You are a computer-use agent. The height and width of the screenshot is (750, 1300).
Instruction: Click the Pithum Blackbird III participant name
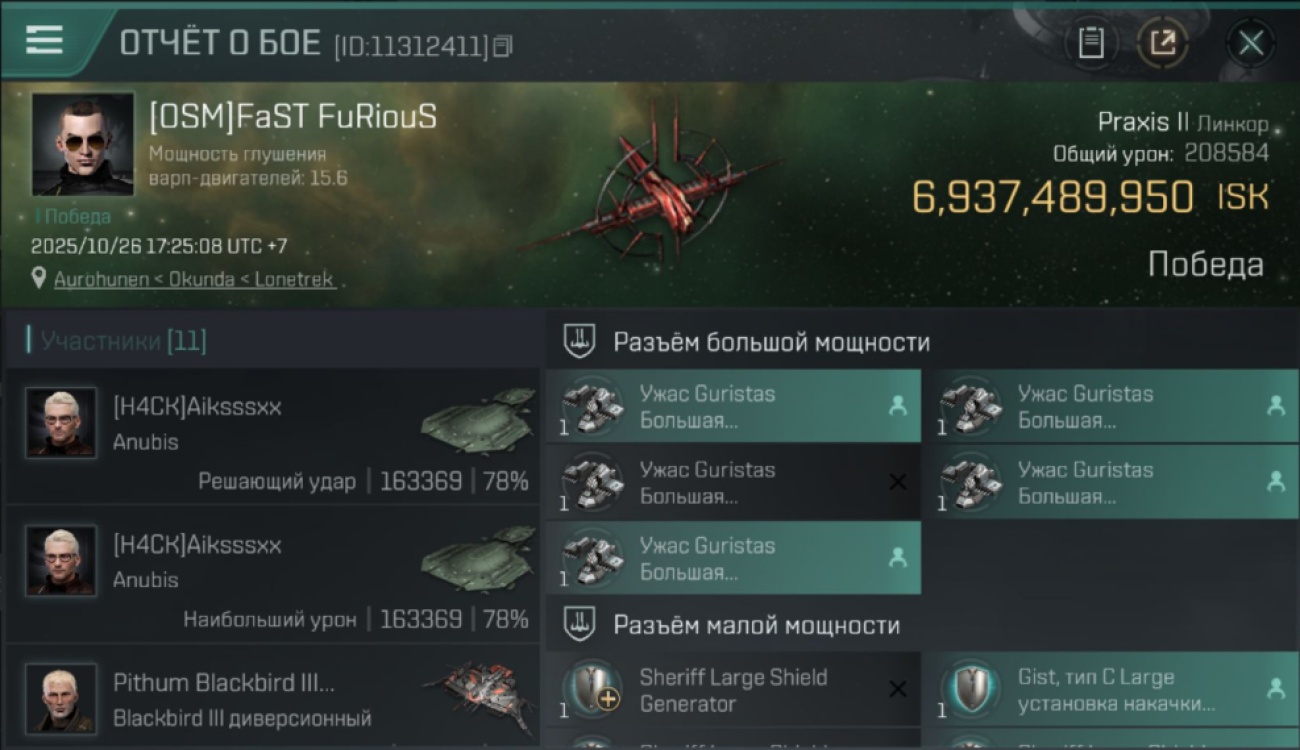[223, 683]
